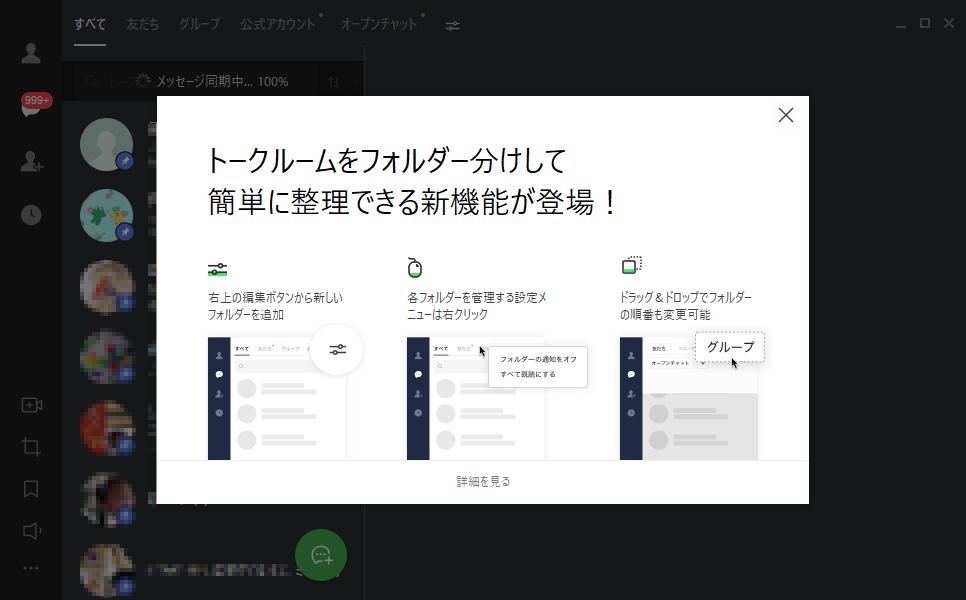Viewport: 966px width, 600px height.
Task: Click the メッセージ同期中 100% progress indicator
Action: click(x=210, y=81)
